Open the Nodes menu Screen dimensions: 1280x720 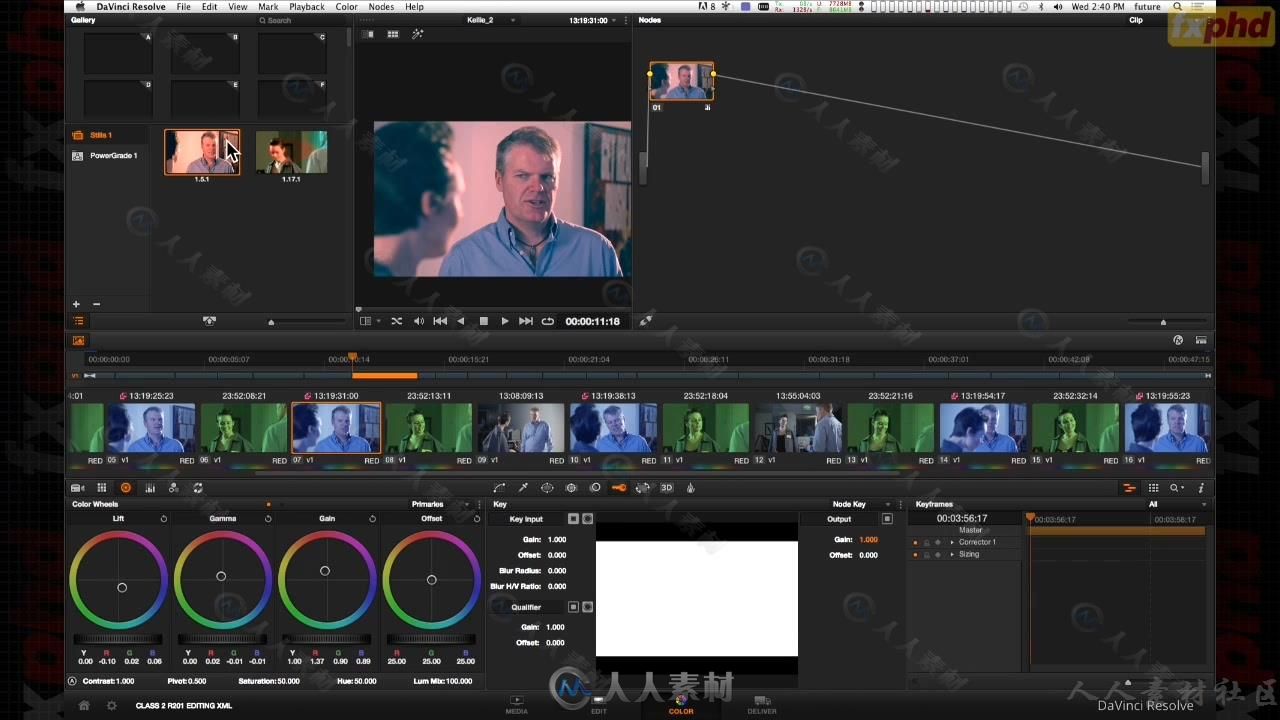click(x=381, y=7)
